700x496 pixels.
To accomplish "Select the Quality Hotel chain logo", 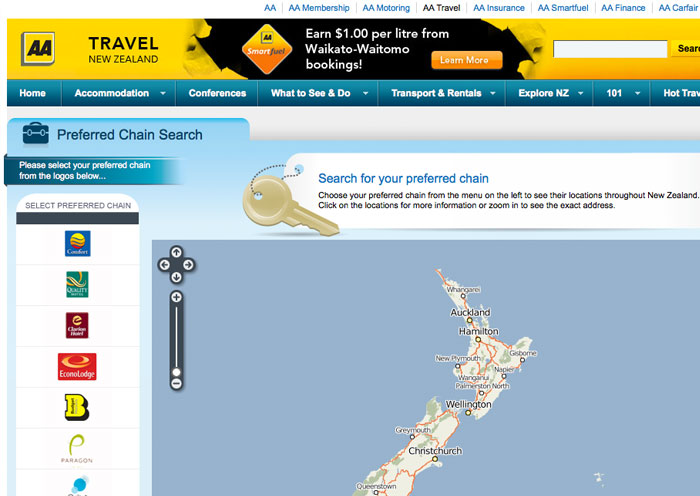I will 77,284.
